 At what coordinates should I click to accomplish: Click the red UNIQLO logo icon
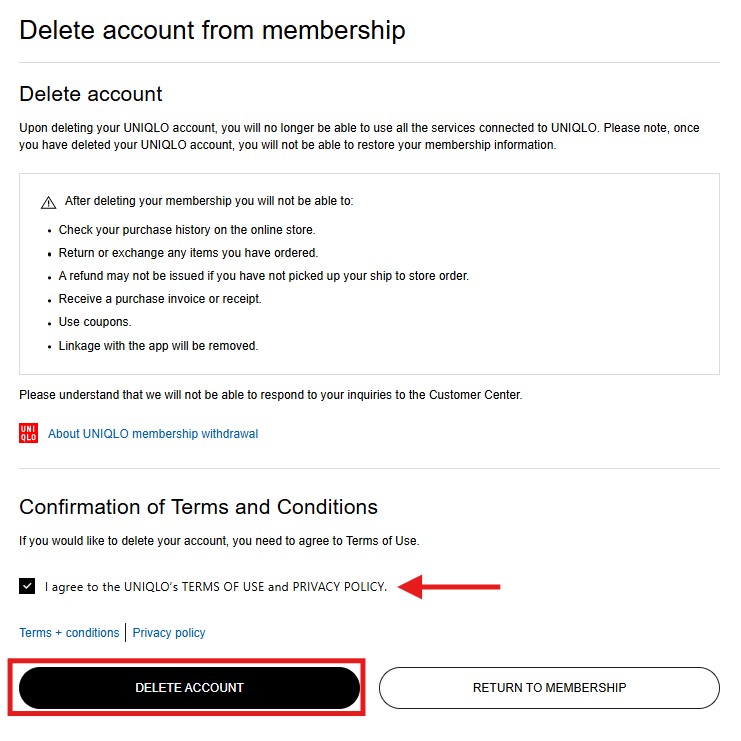[x=28, y=433]
